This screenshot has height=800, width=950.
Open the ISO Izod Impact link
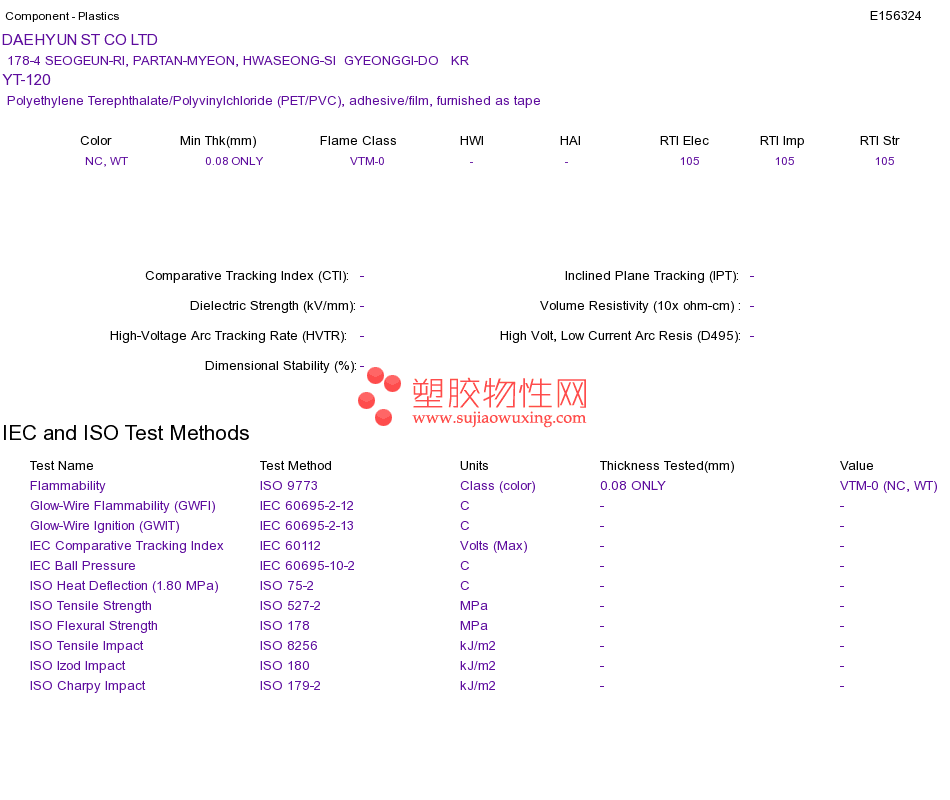78,665
